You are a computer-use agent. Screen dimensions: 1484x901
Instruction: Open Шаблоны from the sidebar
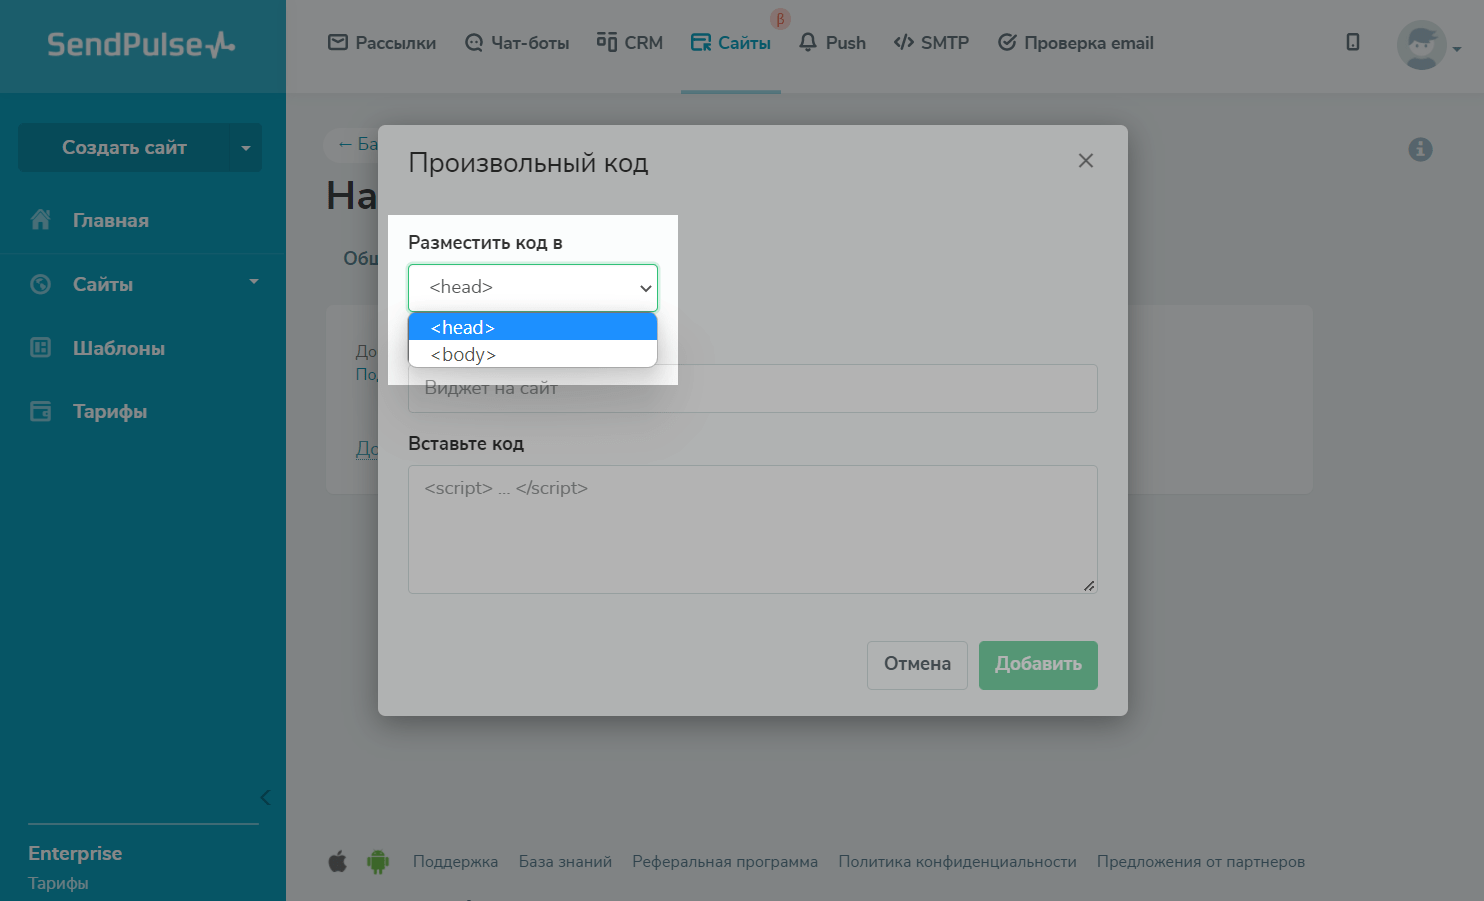[x=118, y=348]
